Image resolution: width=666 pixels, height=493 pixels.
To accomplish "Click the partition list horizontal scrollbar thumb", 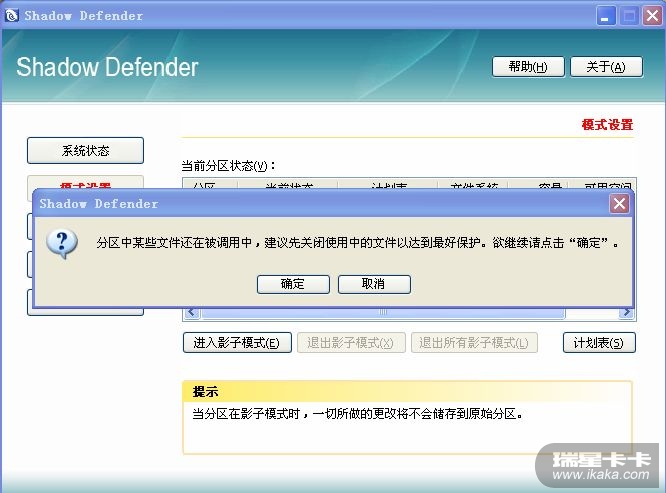I will [x=383, y=313].
